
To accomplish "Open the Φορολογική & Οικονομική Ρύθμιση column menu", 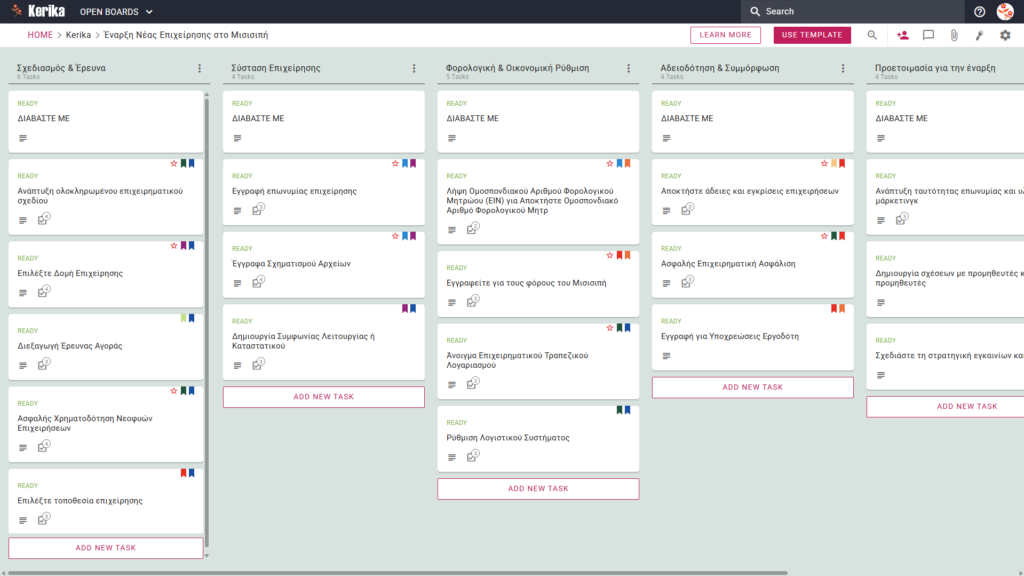I will tap(629, 68).
